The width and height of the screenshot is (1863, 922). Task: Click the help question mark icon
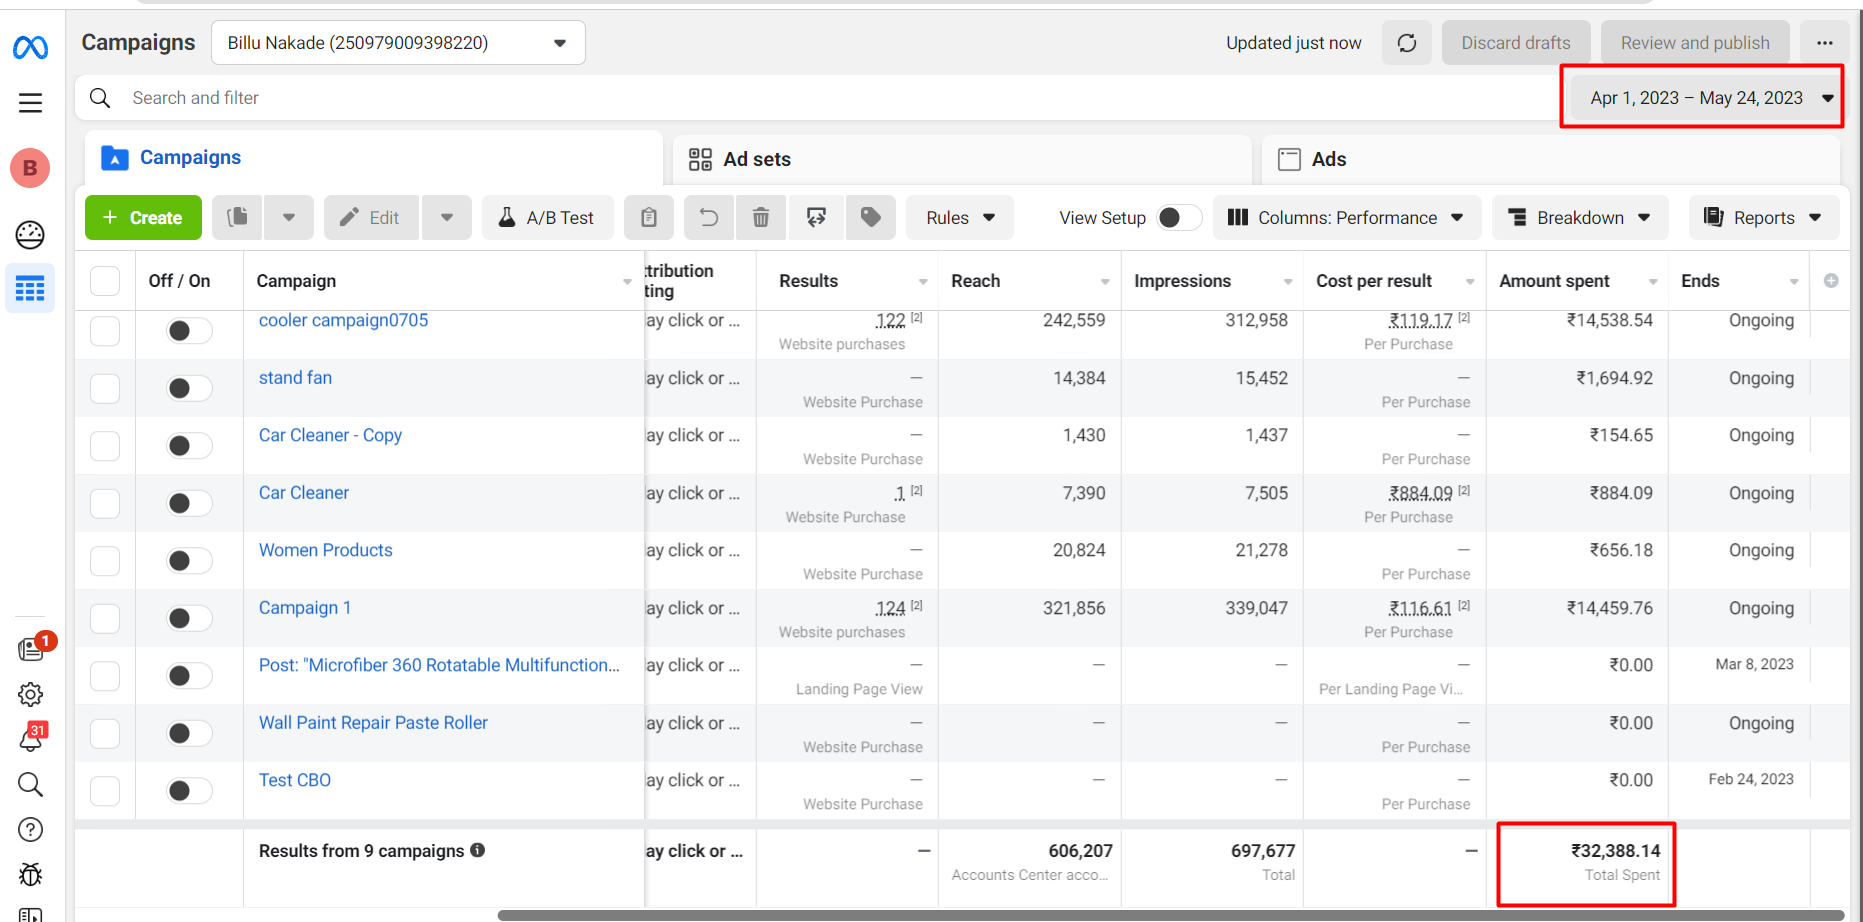coord(31,829)
